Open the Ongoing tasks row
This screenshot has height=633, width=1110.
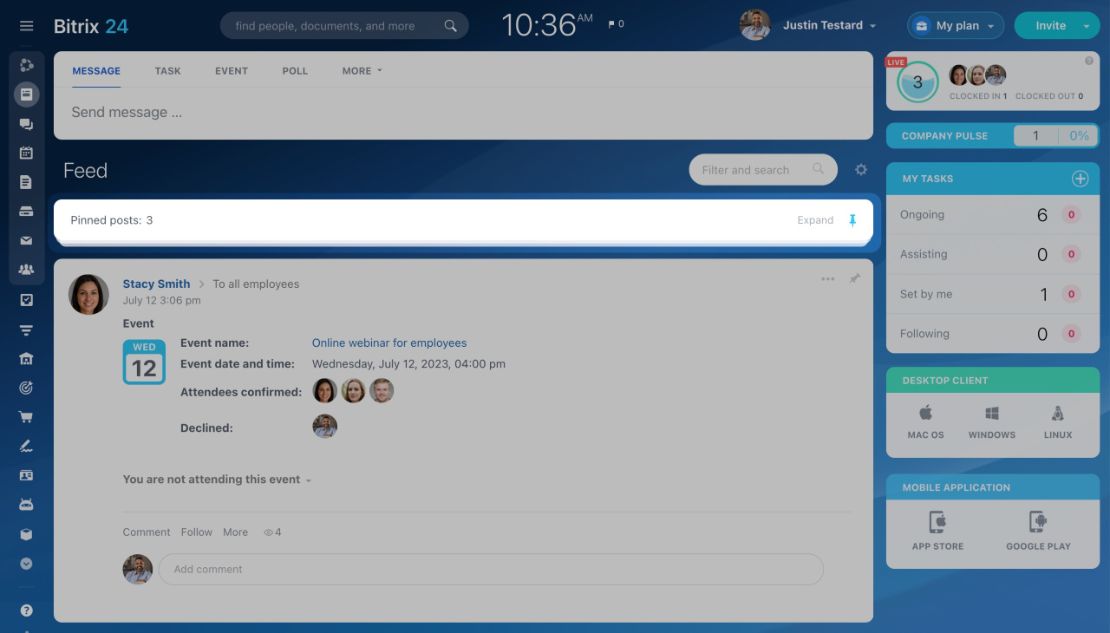point(992,215)
